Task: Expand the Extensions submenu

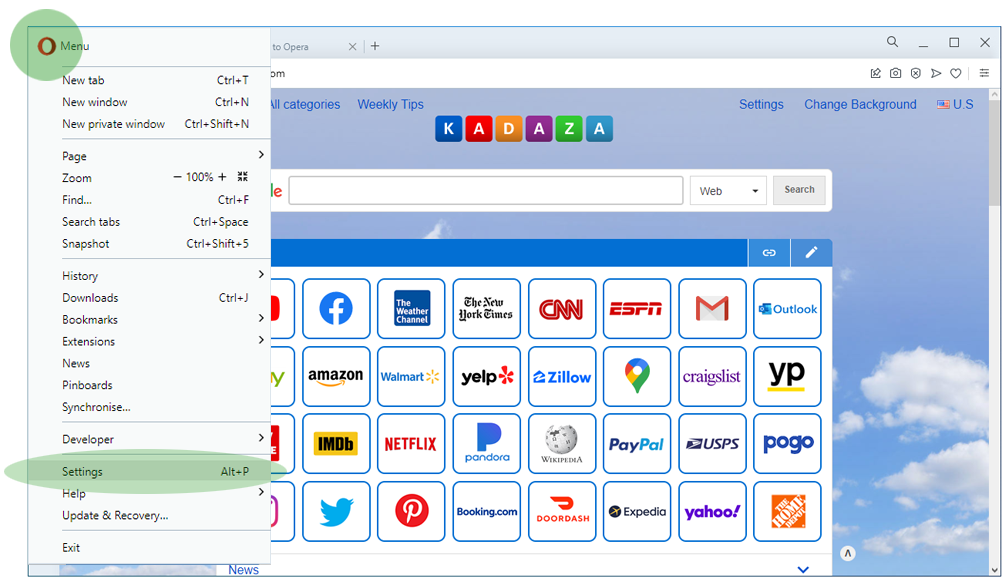Action: 261,340
